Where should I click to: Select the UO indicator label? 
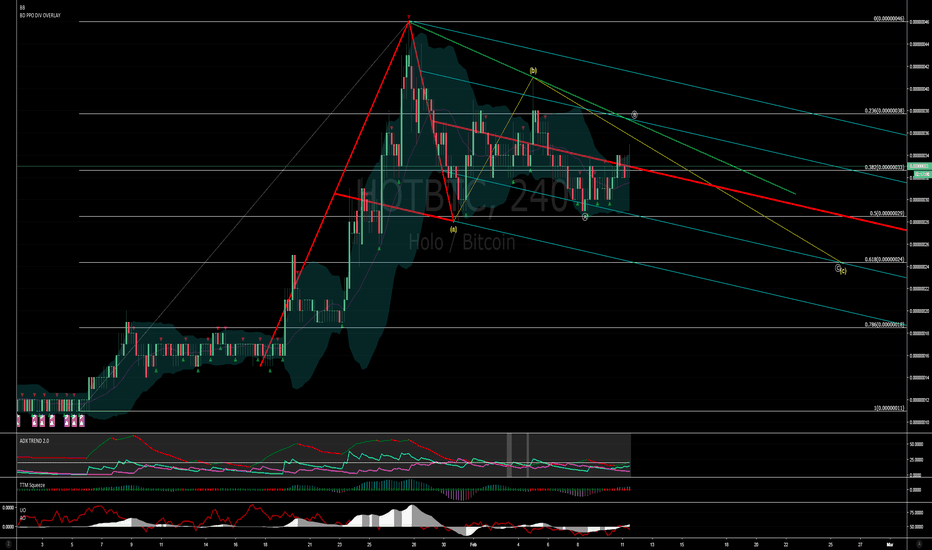tap(23, 511)
